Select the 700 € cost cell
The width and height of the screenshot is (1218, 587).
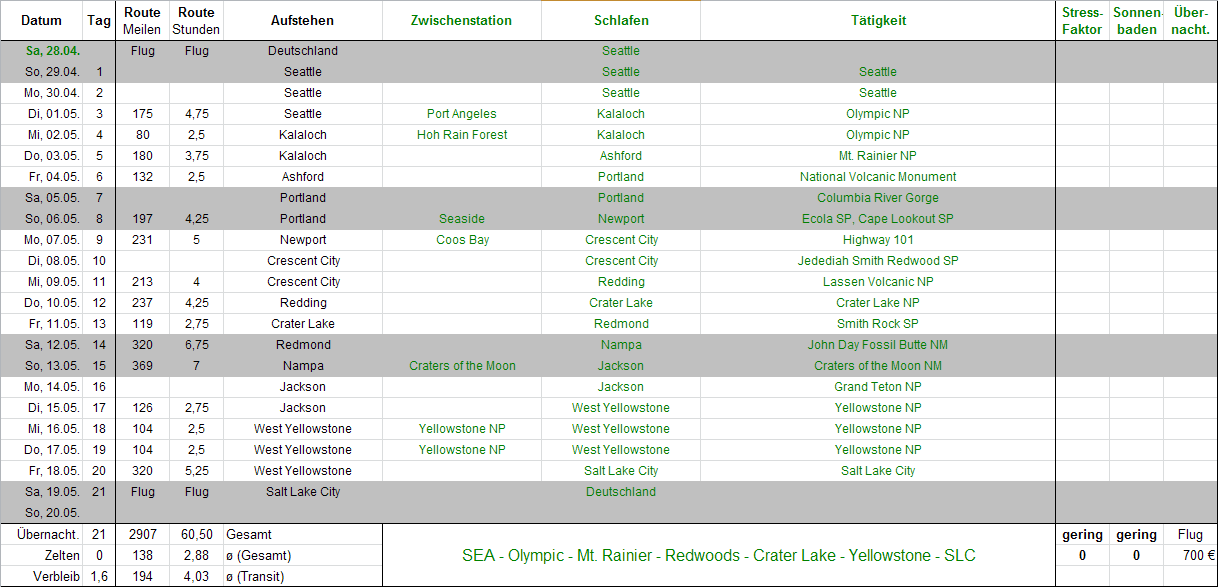click(1190, 555)
